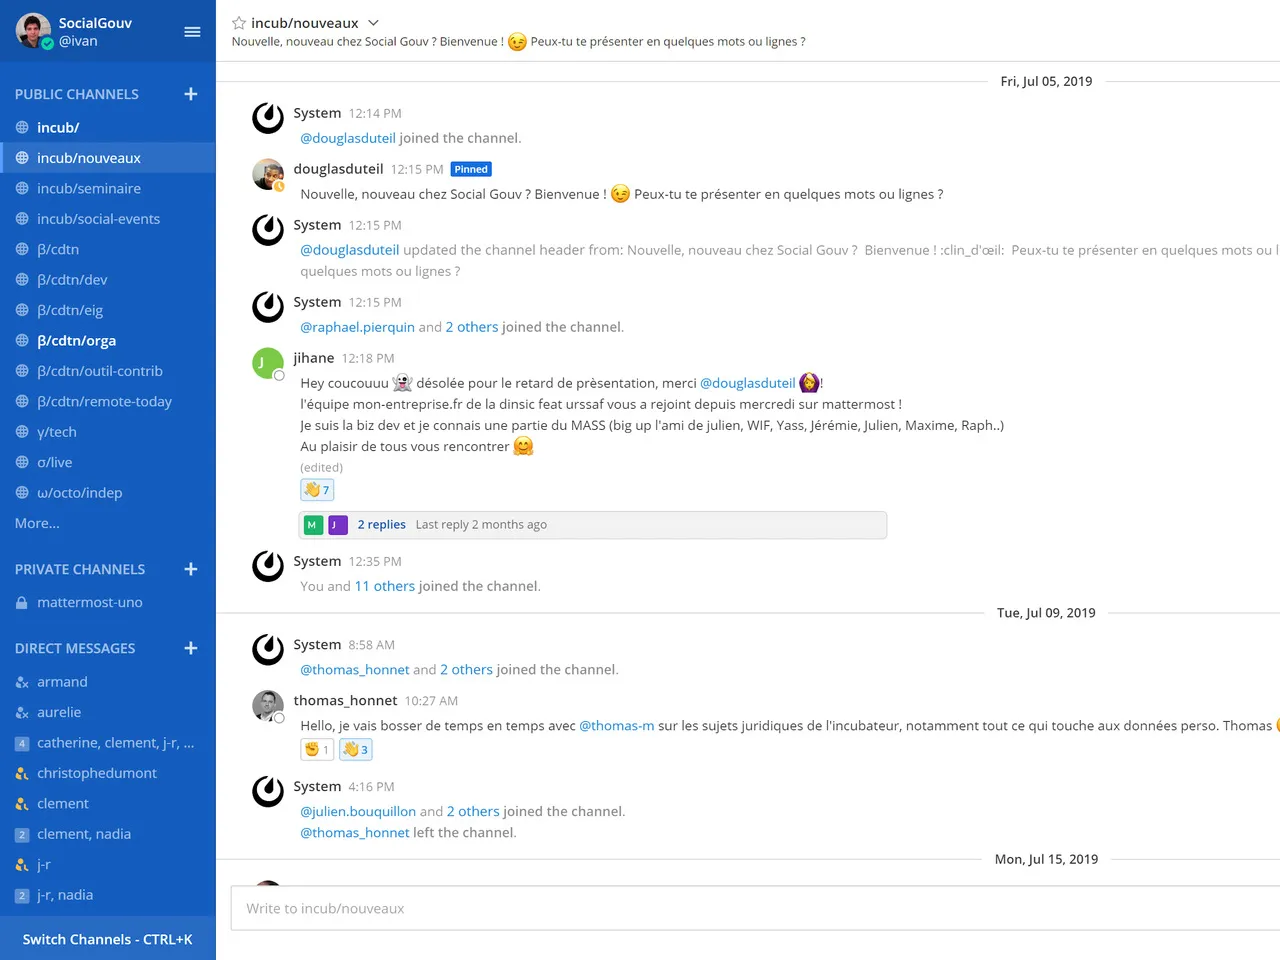Viewport: 1280px width, 960px height.
Task: Expand '11 others' joined the channel
Action: pos(385,586)
